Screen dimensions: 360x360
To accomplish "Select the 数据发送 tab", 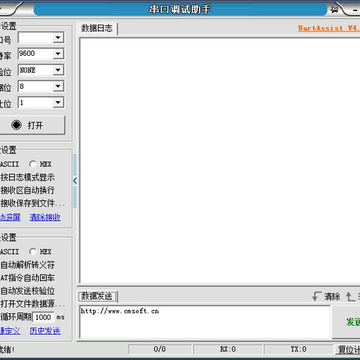I will (x=97, y=296).
